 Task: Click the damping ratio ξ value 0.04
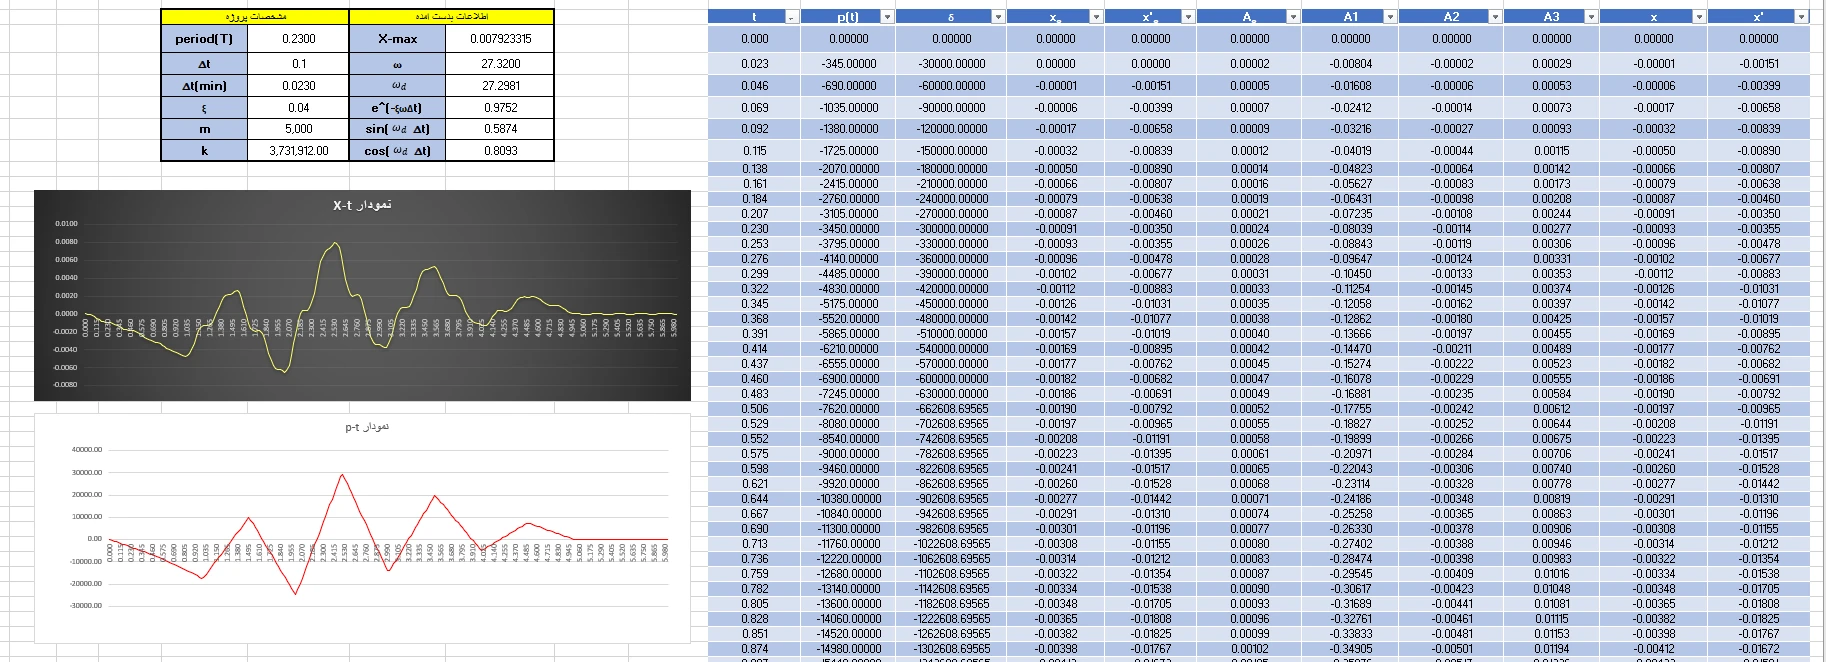point(298,107)
